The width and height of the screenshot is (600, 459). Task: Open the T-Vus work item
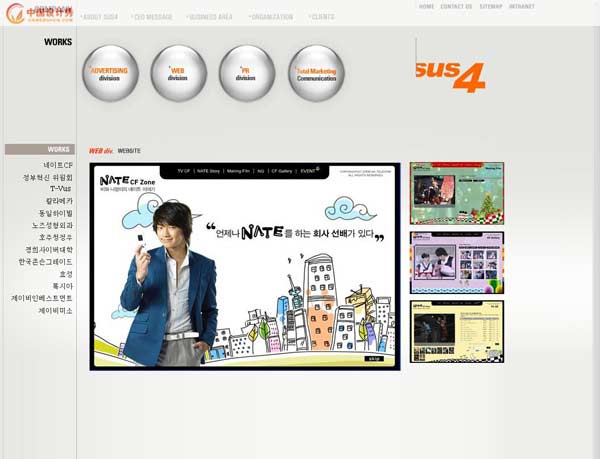[x=60, y=189]
